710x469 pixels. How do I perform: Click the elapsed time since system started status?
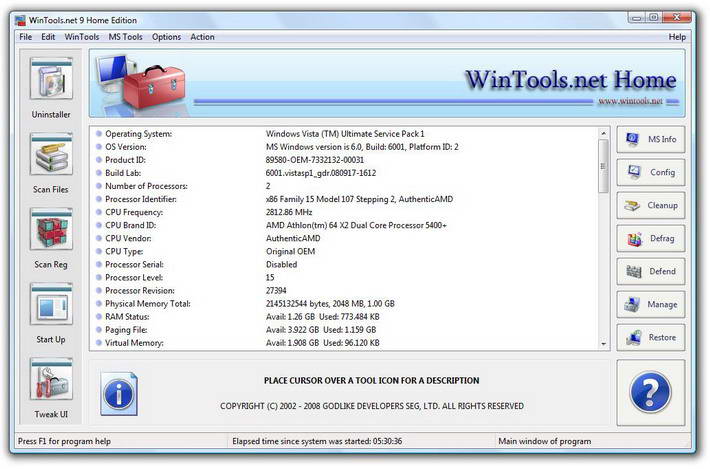pyautogui.click(x=317, y=441)
